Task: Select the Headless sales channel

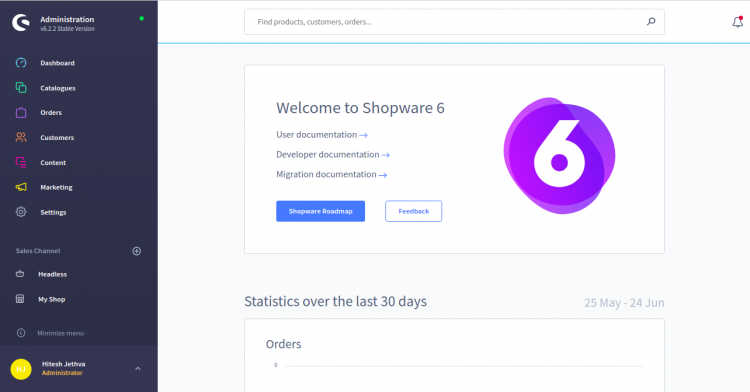Action: [x=53, y=274]
